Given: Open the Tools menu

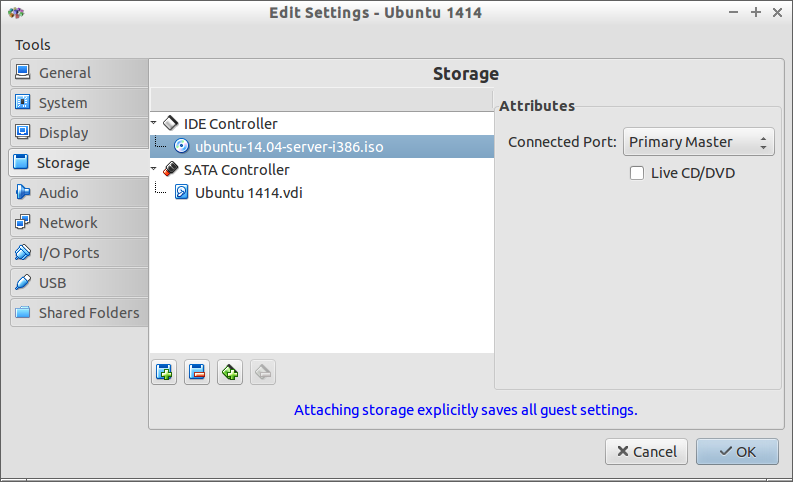Looking at the screenshot, I should [32, 45].
